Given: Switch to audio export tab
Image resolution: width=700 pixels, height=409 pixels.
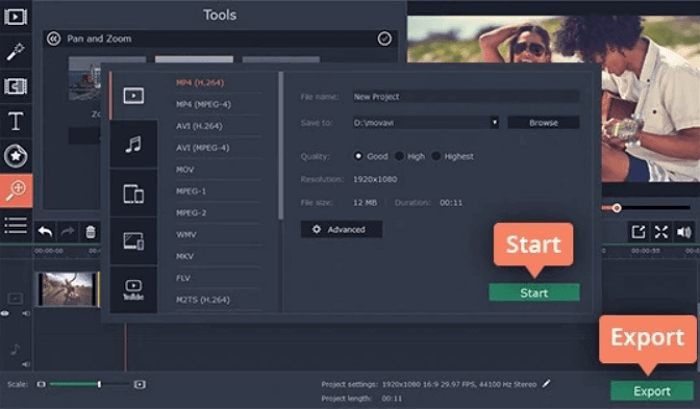Looking at the screenshot, I should coord(133,145).
